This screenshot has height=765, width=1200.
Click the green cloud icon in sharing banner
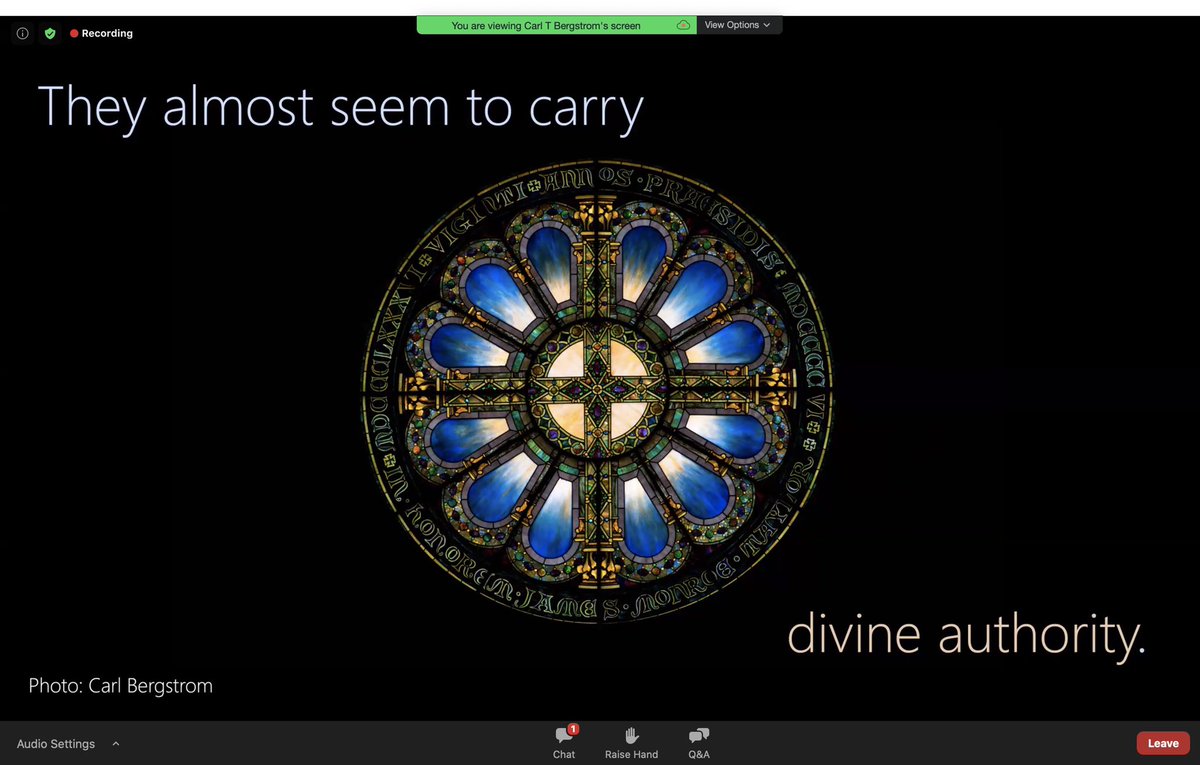pos(683,25)
